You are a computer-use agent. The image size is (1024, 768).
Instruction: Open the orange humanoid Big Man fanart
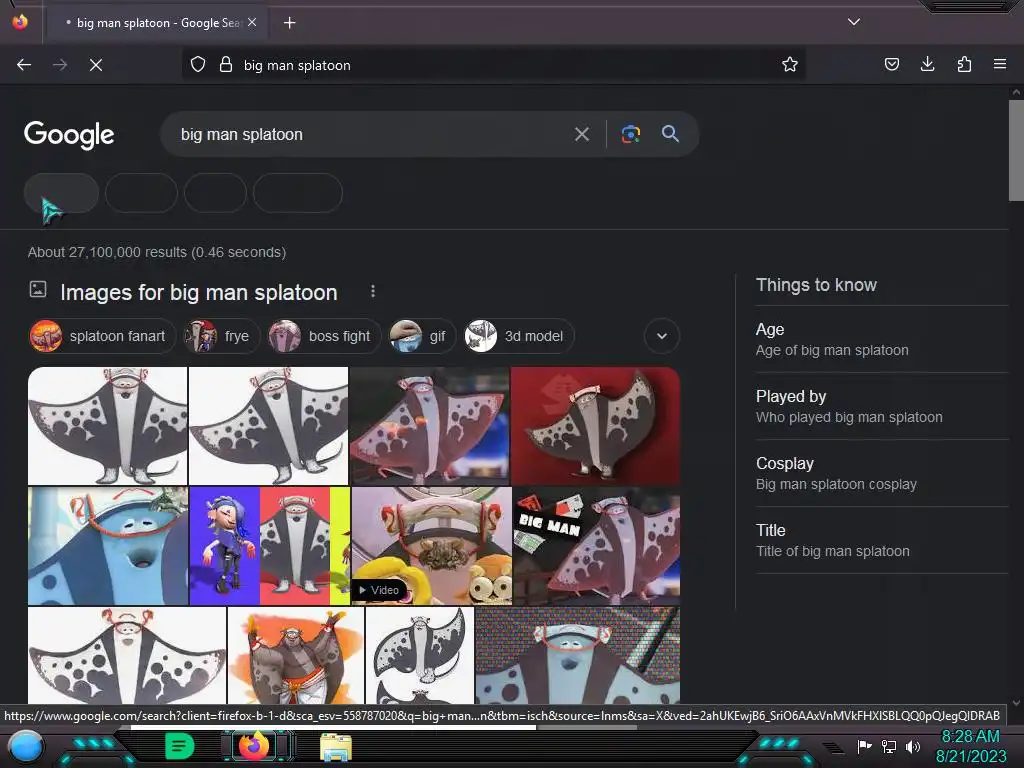tap(296, 656)
